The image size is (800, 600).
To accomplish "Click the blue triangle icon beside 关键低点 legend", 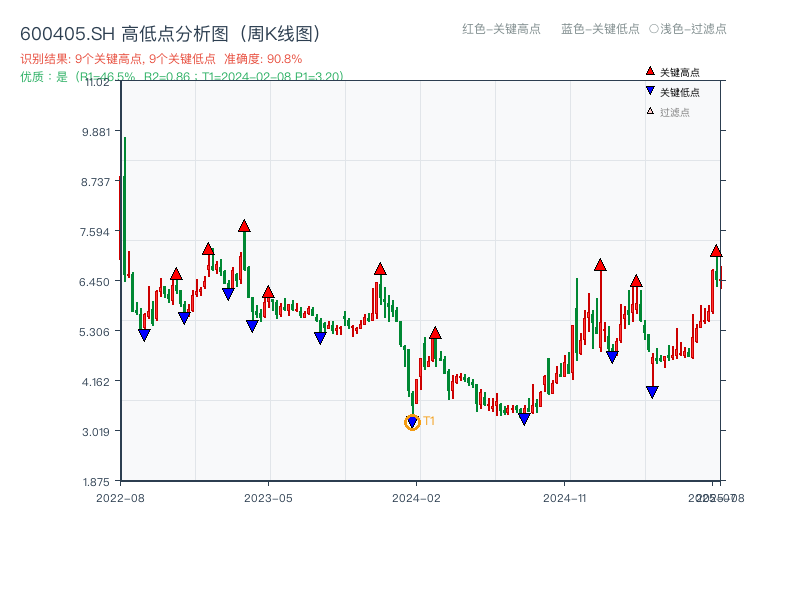I will (650, 91).
